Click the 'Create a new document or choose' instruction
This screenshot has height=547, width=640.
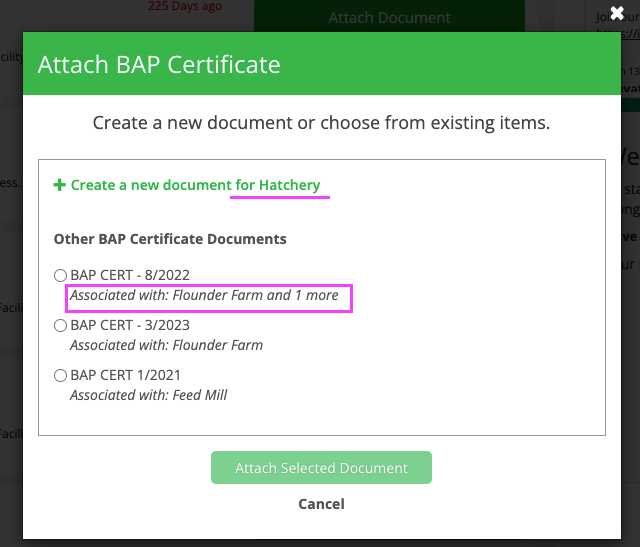pos(321,123)
